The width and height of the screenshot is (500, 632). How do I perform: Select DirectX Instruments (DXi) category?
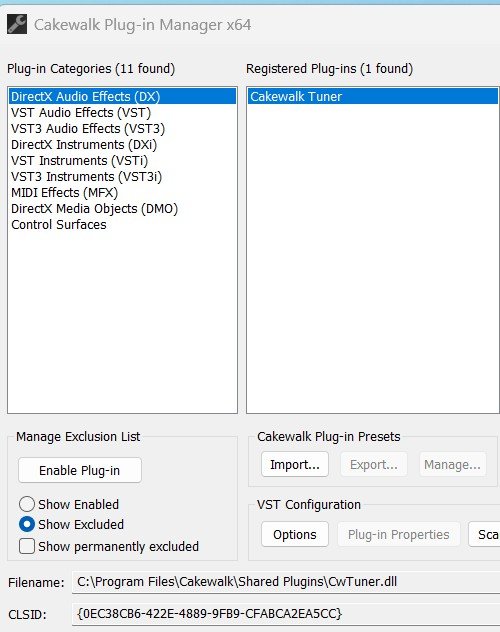(122, 145)
